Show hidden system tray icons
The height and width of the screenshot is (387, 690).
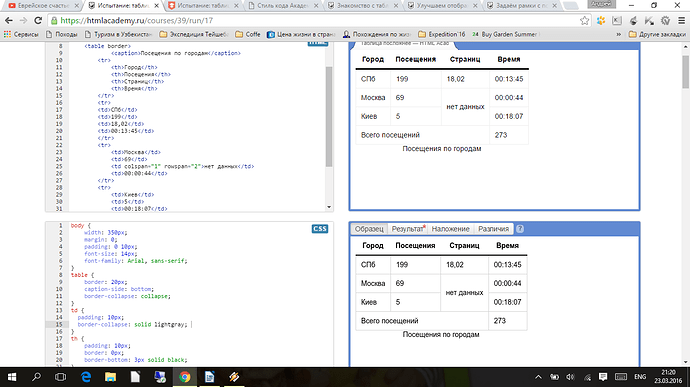538,377
